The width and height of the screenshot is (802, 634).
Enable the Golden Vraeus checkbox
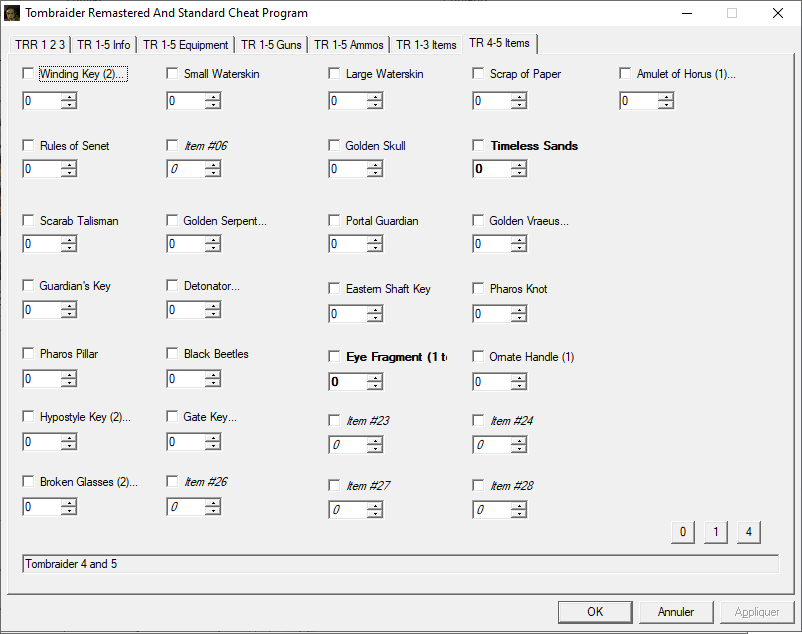(478, 220)
